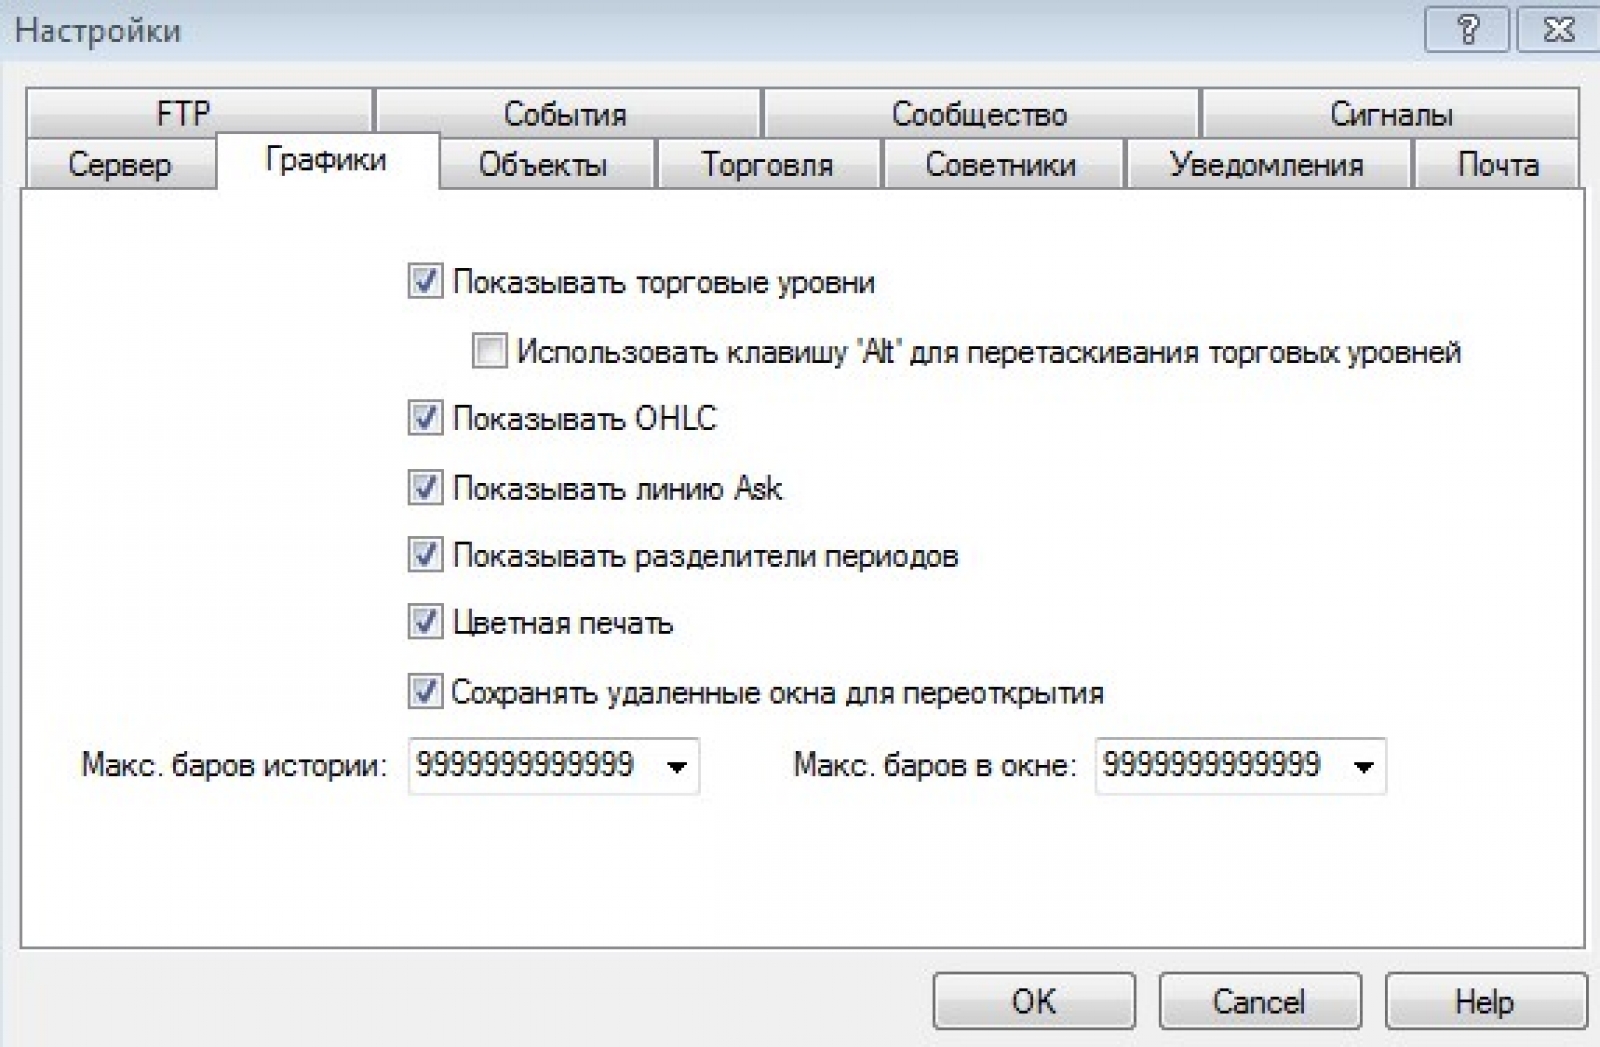This screenshot has width=1600, height=1047.
Task: Disable Показывать разделители периодов checkbox
Action: click(x=425, y=555)
